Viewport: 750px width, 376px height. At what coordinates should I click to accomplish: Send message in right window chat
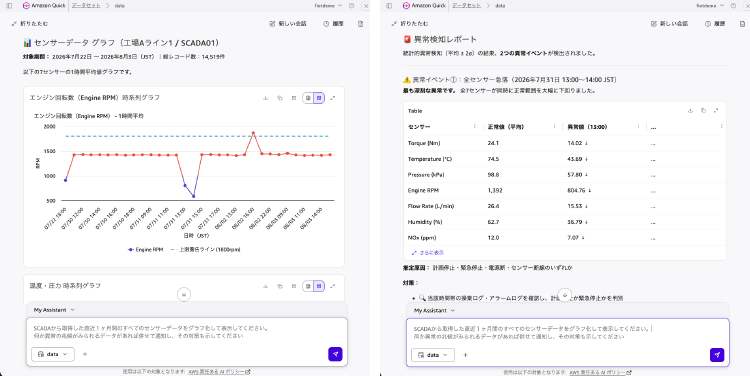(717, 354)
